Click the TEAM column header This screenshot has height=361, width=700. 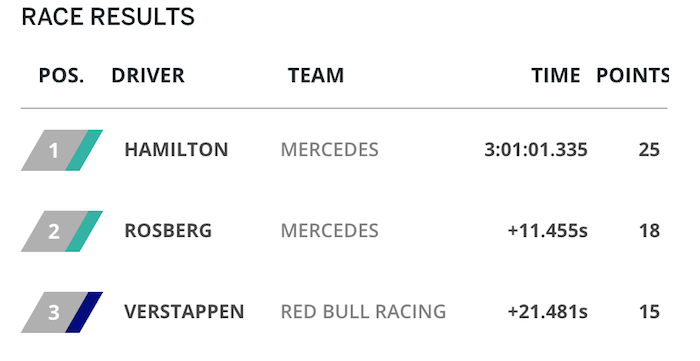pos(316,75)
